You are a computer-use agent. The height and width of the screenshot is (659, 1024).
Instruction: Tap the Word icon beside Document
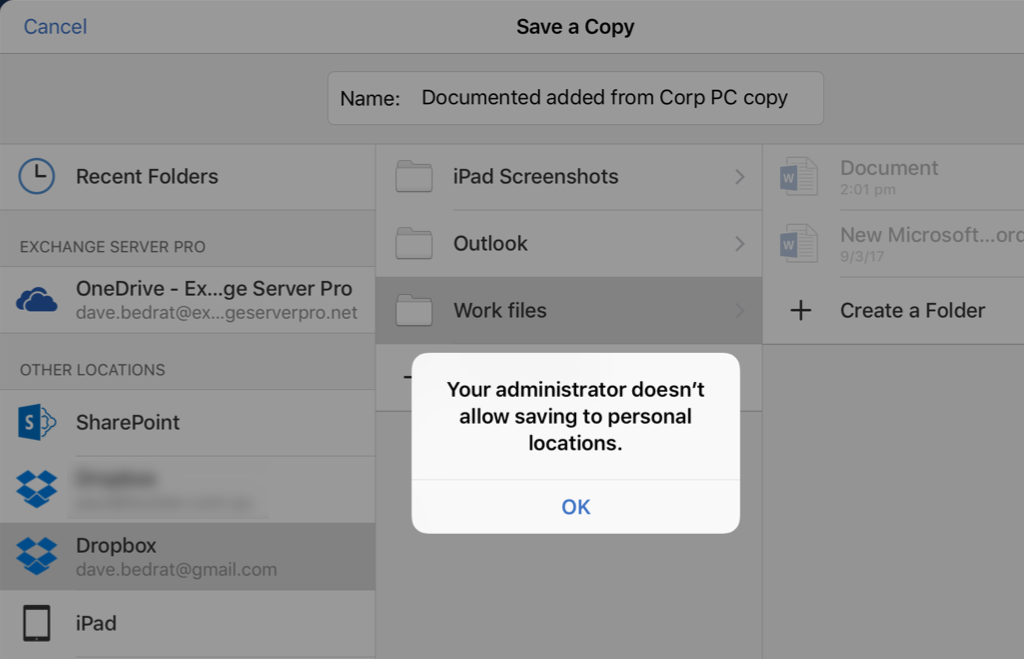(799, 177)
